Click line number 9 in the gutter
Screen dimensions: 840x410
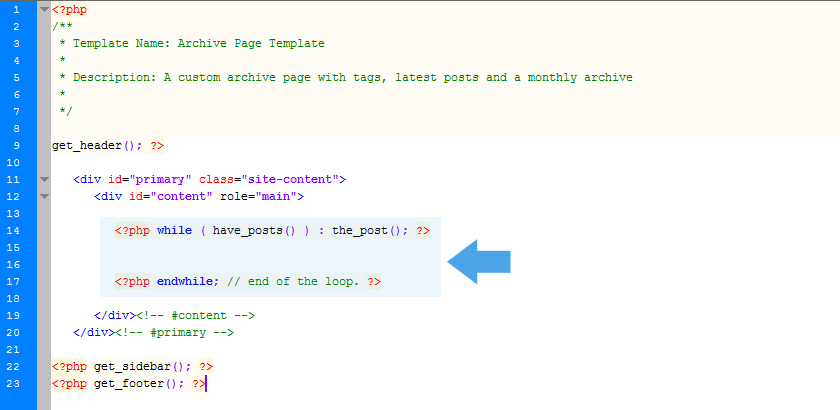16,145
